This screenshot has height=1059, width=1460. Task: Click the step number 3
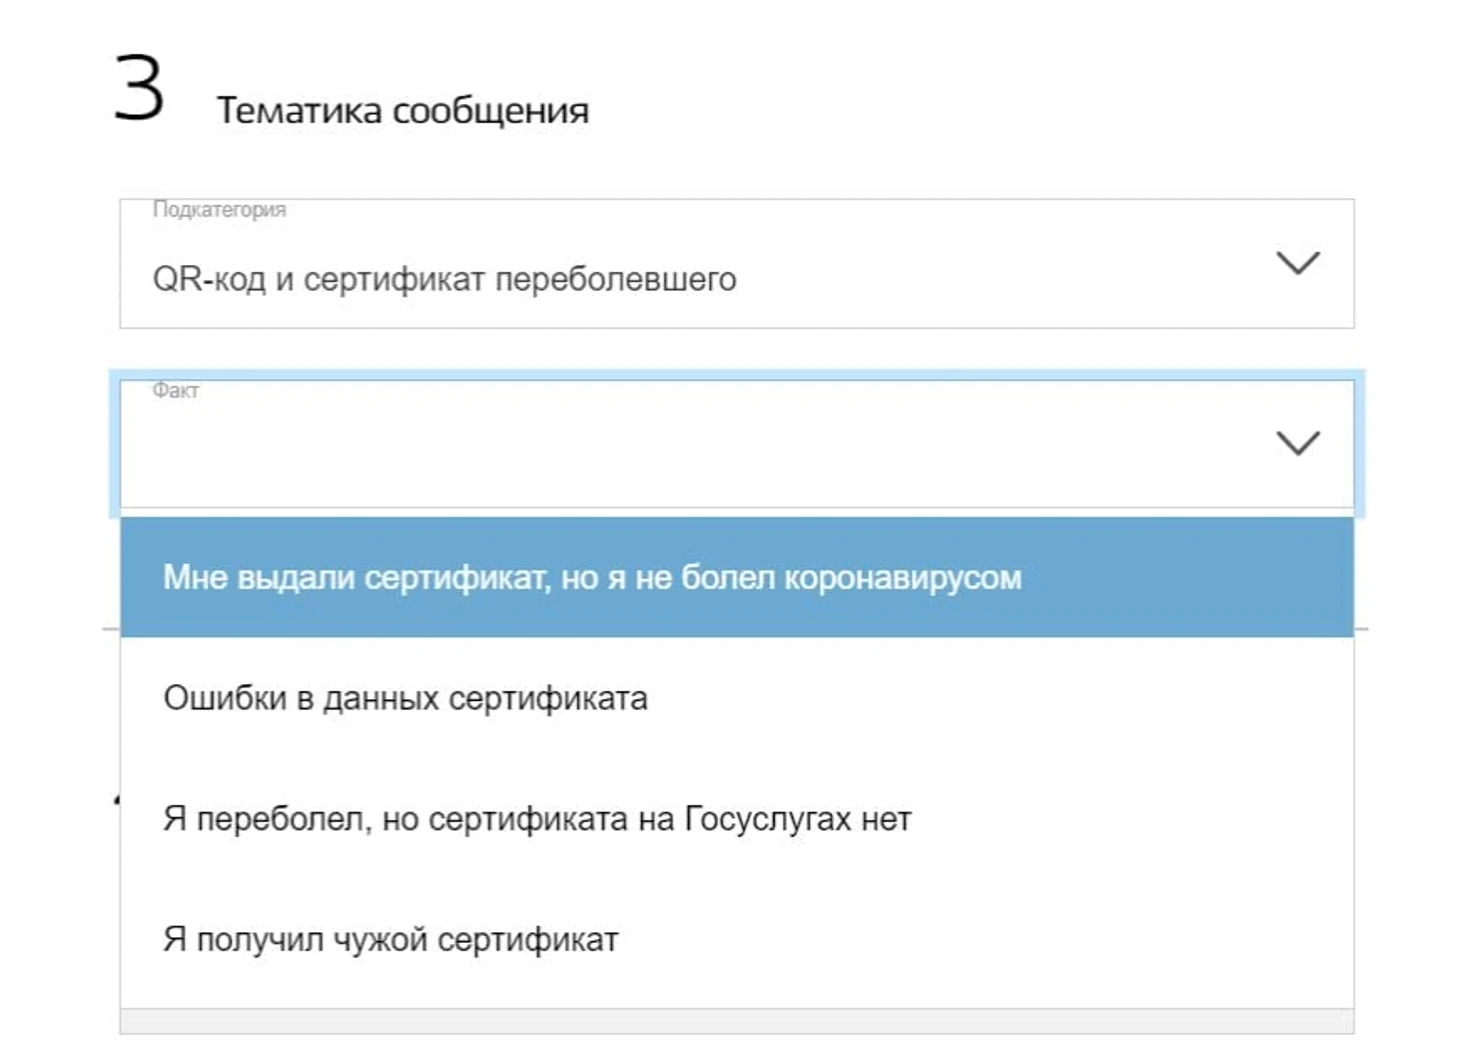[x=139, y=89]
